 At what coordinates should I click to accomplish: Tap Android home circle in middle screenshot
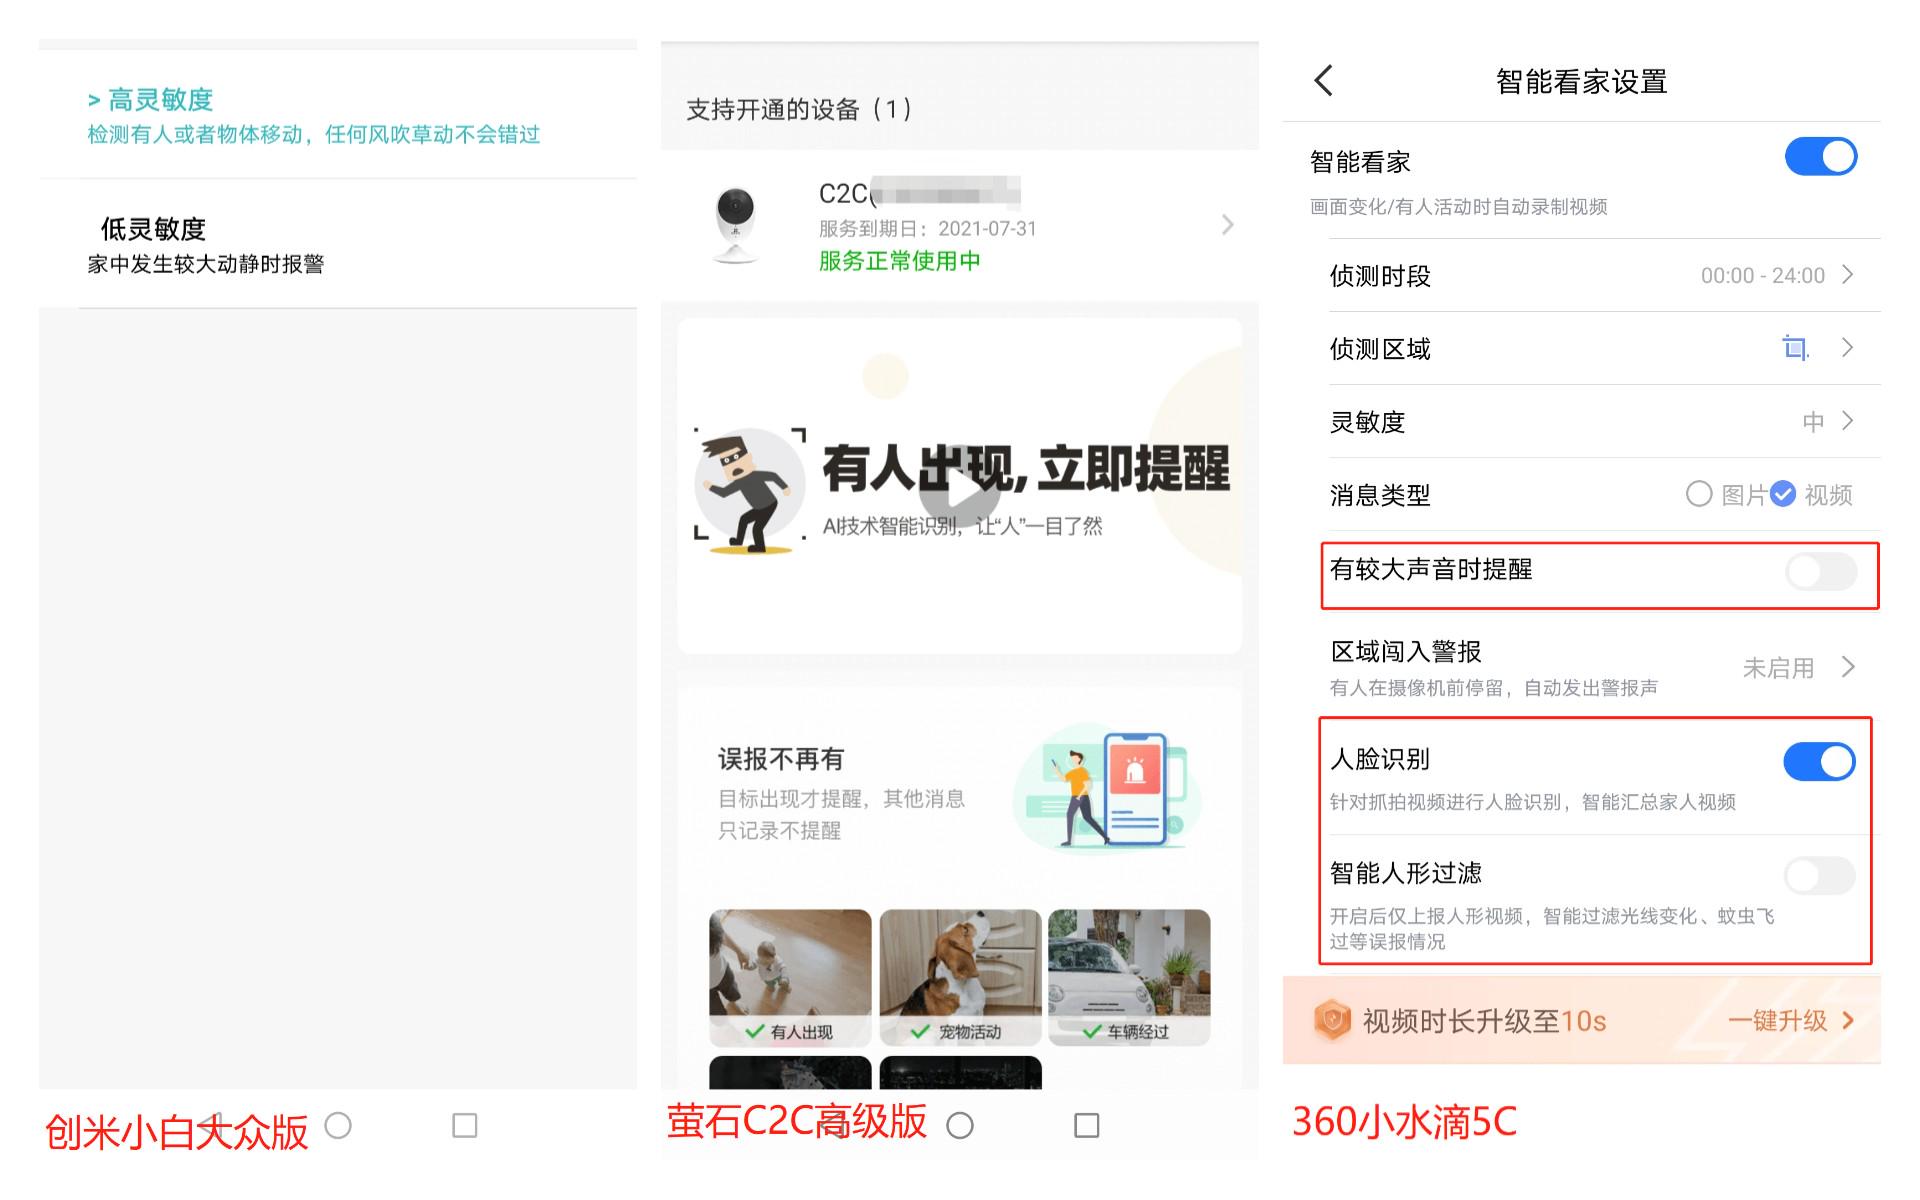tap(960, 1126)
